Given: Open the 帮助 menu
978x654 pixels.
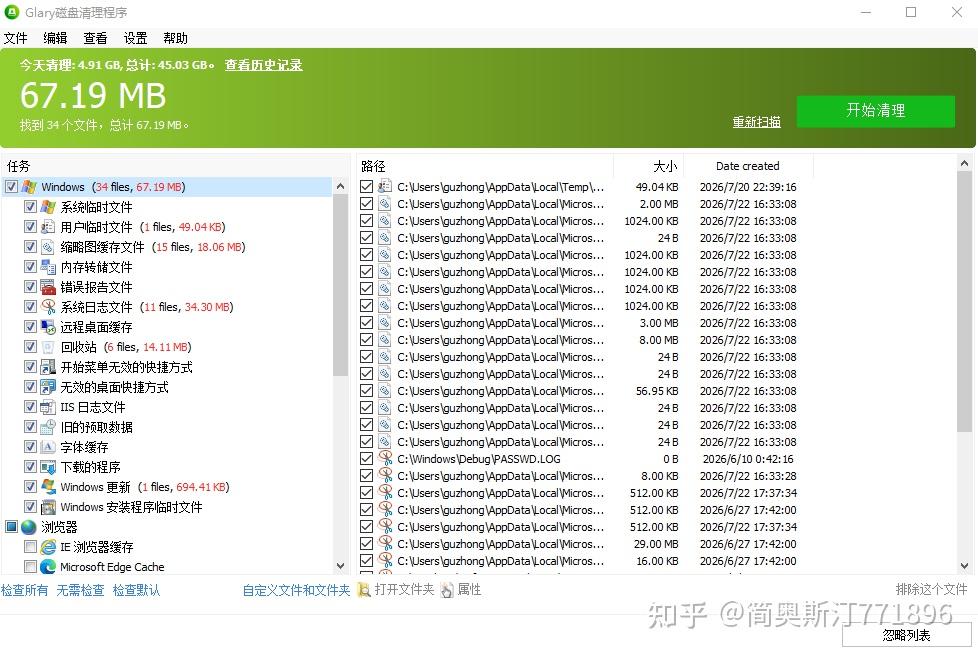Looking at the screenshot, I should 175,38.
